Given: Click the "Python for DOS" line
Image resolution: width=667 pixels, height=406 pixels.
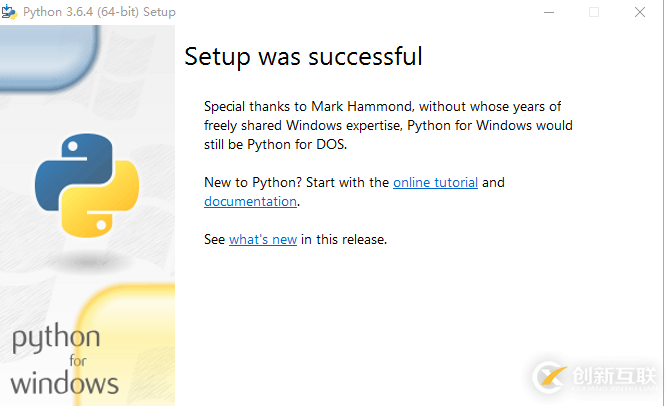Looking at the screenshot, I should [279, 144].
